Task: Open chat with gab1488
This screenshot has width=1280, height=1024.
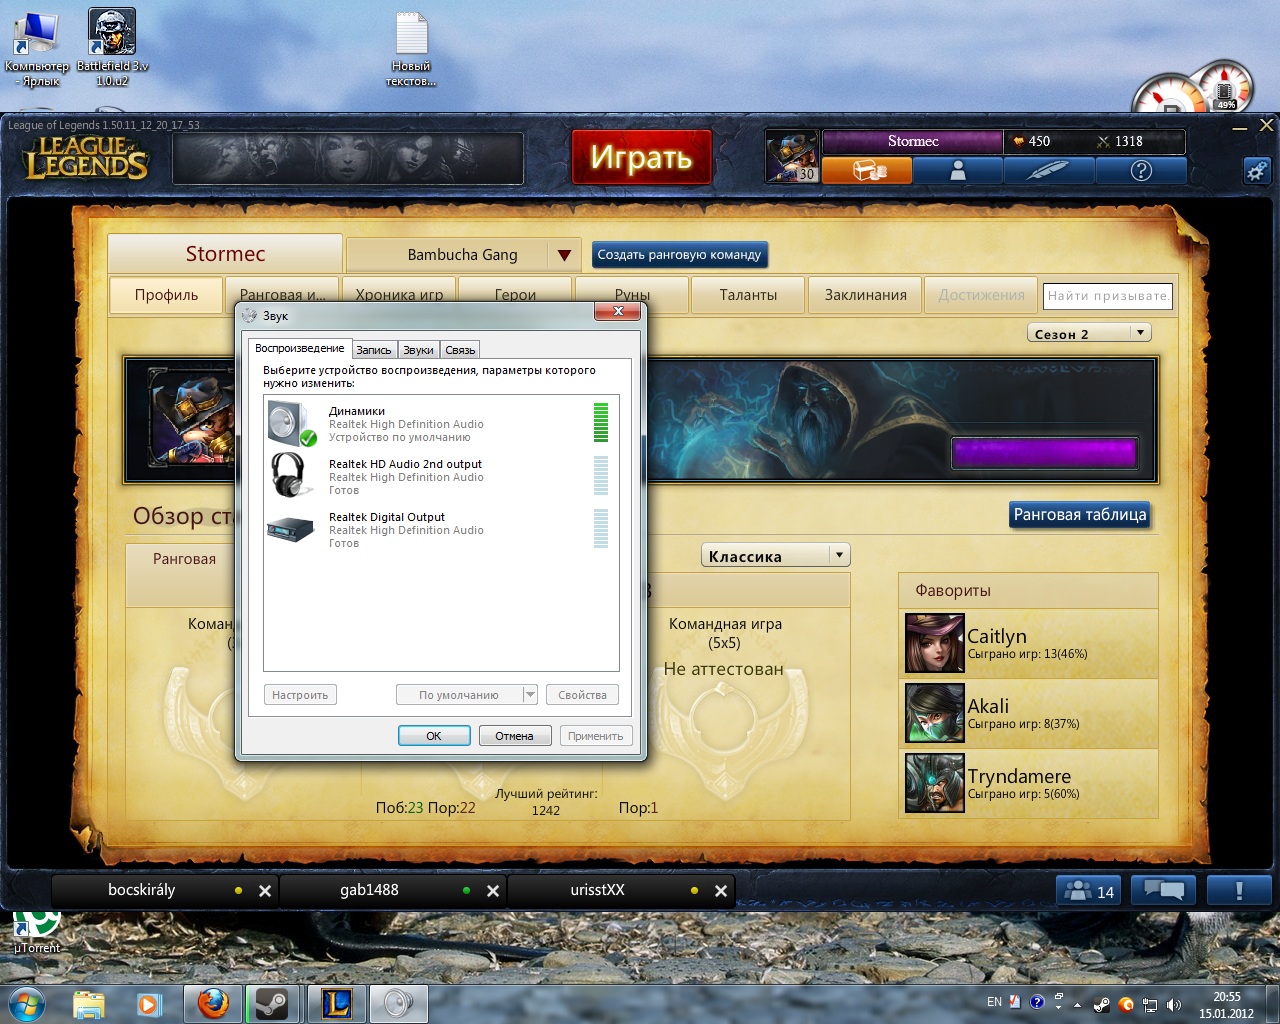Action: tap(369, 890)
